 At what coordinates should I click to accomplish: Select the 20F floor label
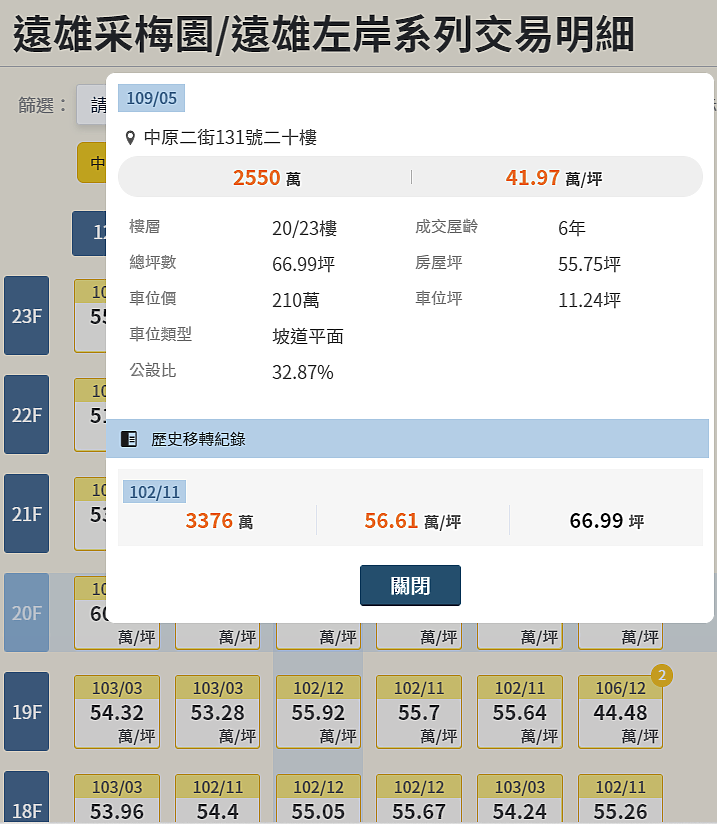26,613
